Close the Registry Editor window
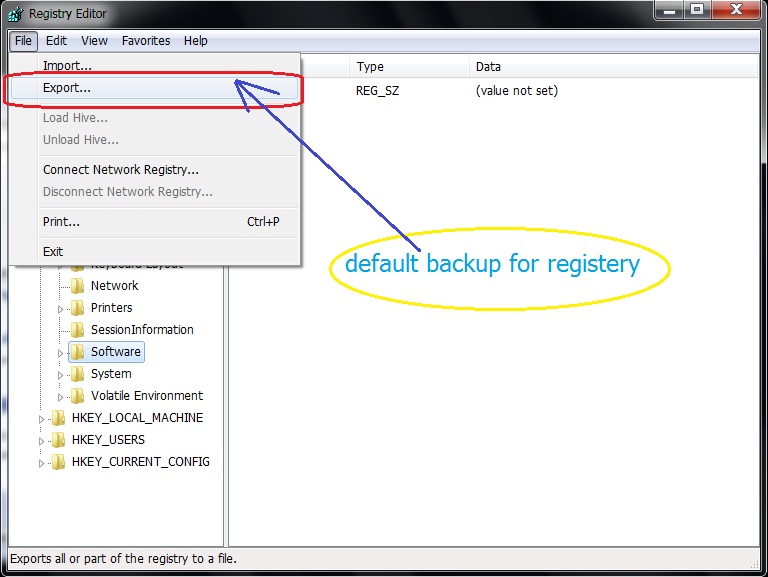 pos(736,10)
